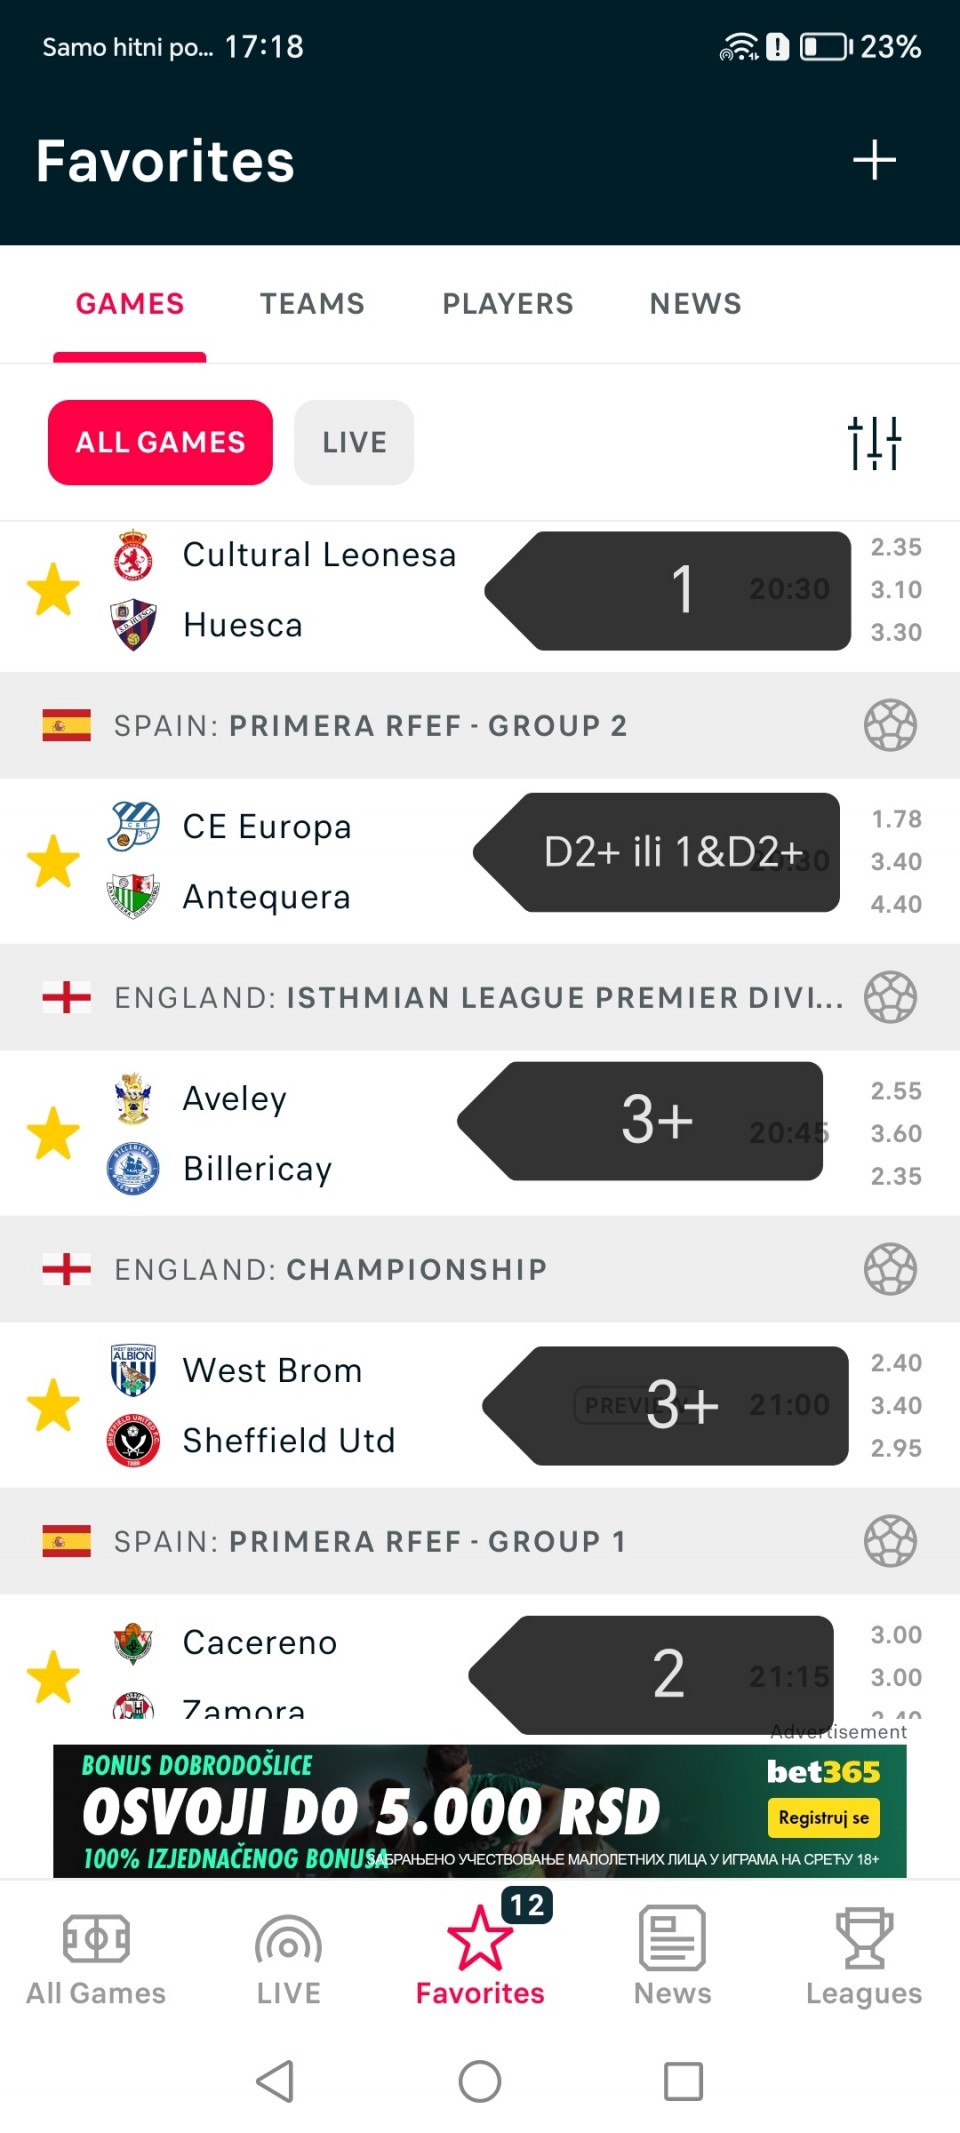Viewport: 960px width, 2133px height.
Task: Select the LIVE filter button
Action: (x=354, y=442)
